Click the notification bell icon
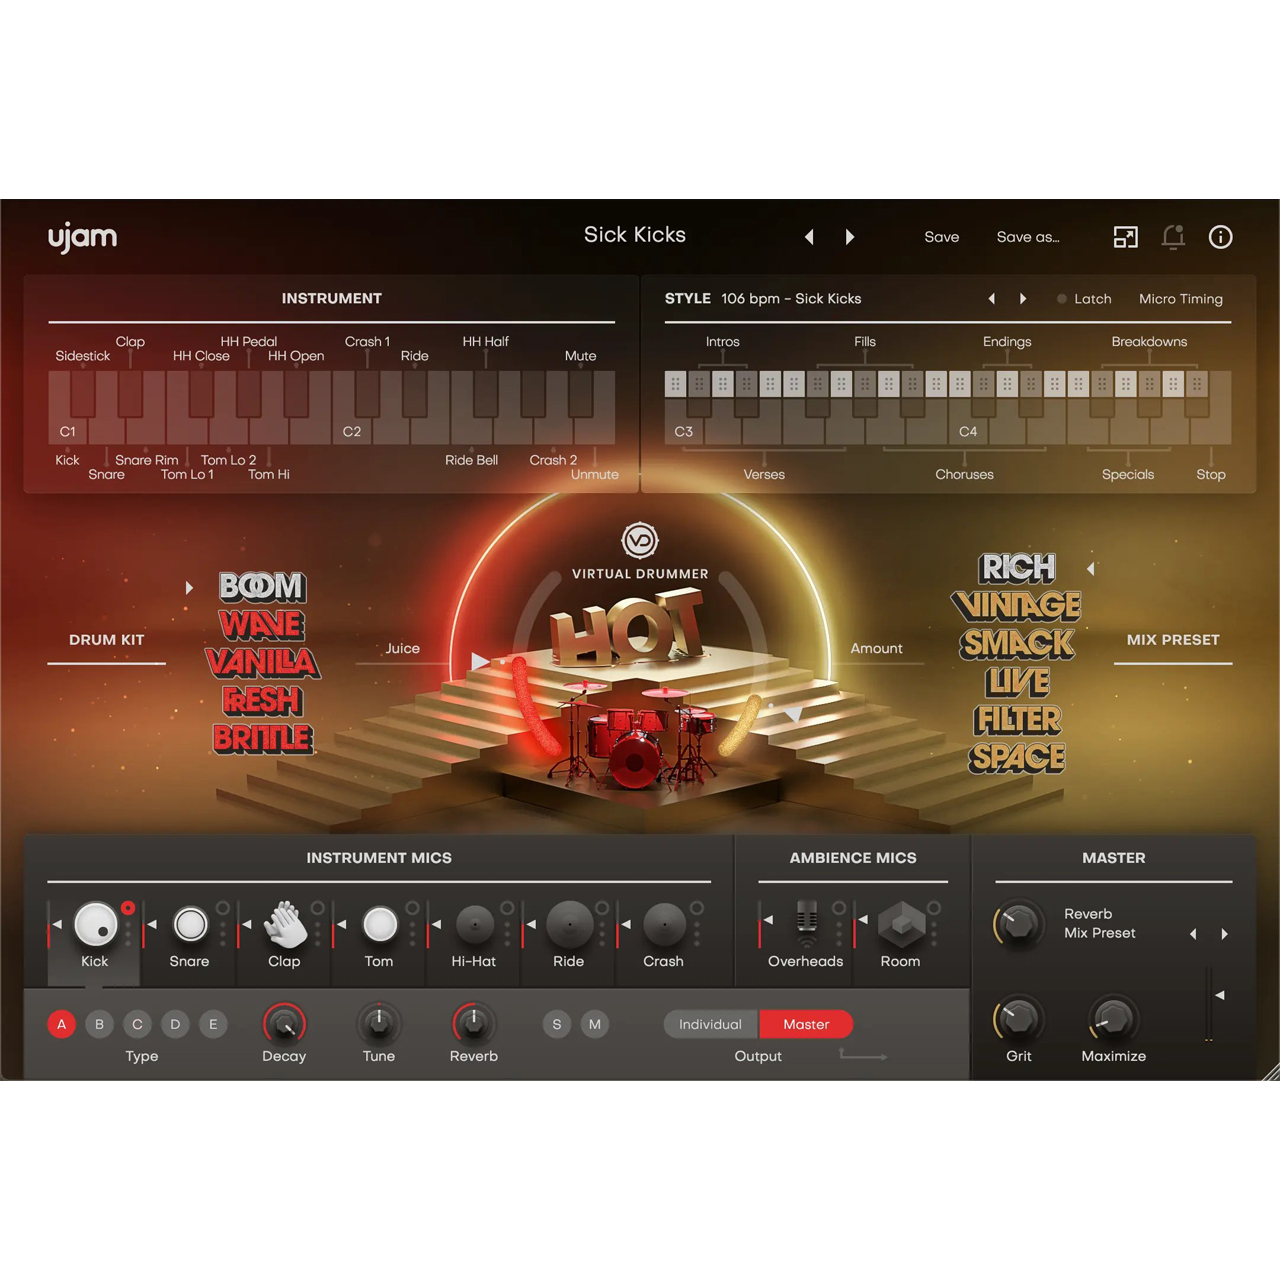 tap(1173, 237)
